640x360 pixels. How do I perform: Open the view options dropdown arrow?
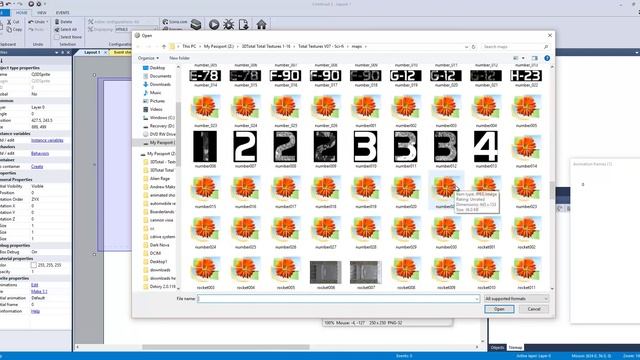pos(523,58)
